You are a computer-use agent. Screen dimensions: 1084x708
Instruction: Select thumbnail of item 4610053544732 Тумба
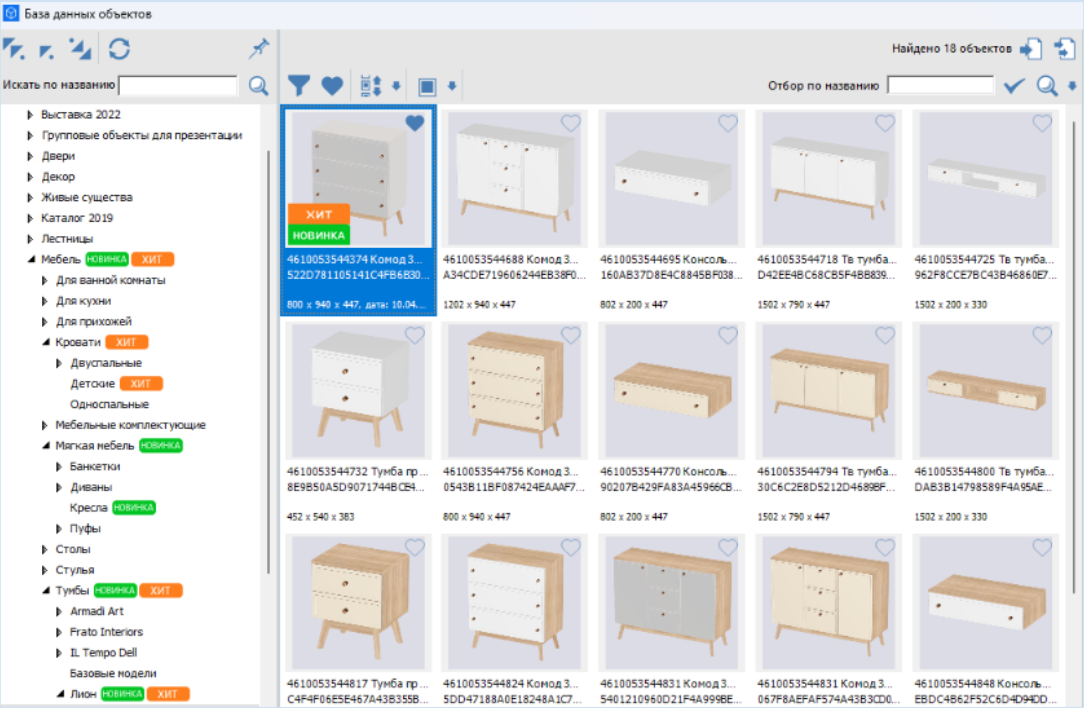tap(358, 391)
